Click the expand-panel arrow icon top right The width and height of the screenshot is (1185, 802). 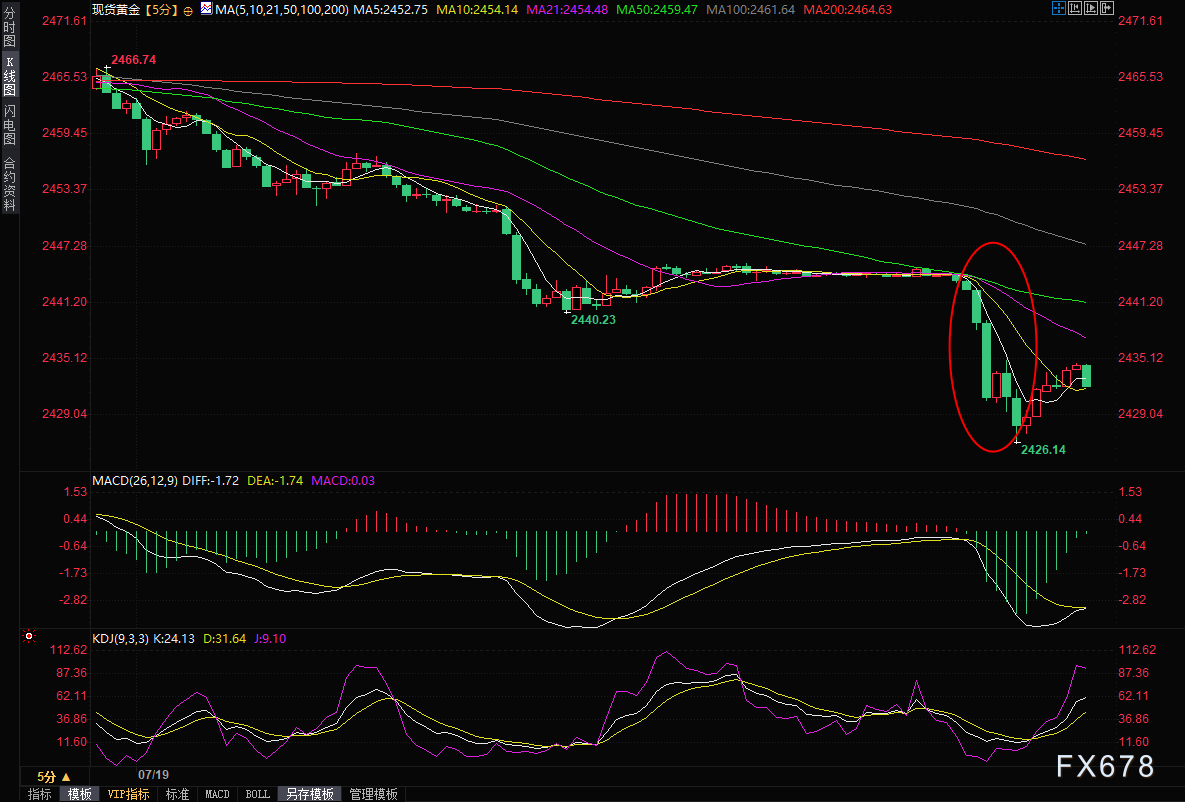point(1107,8)
